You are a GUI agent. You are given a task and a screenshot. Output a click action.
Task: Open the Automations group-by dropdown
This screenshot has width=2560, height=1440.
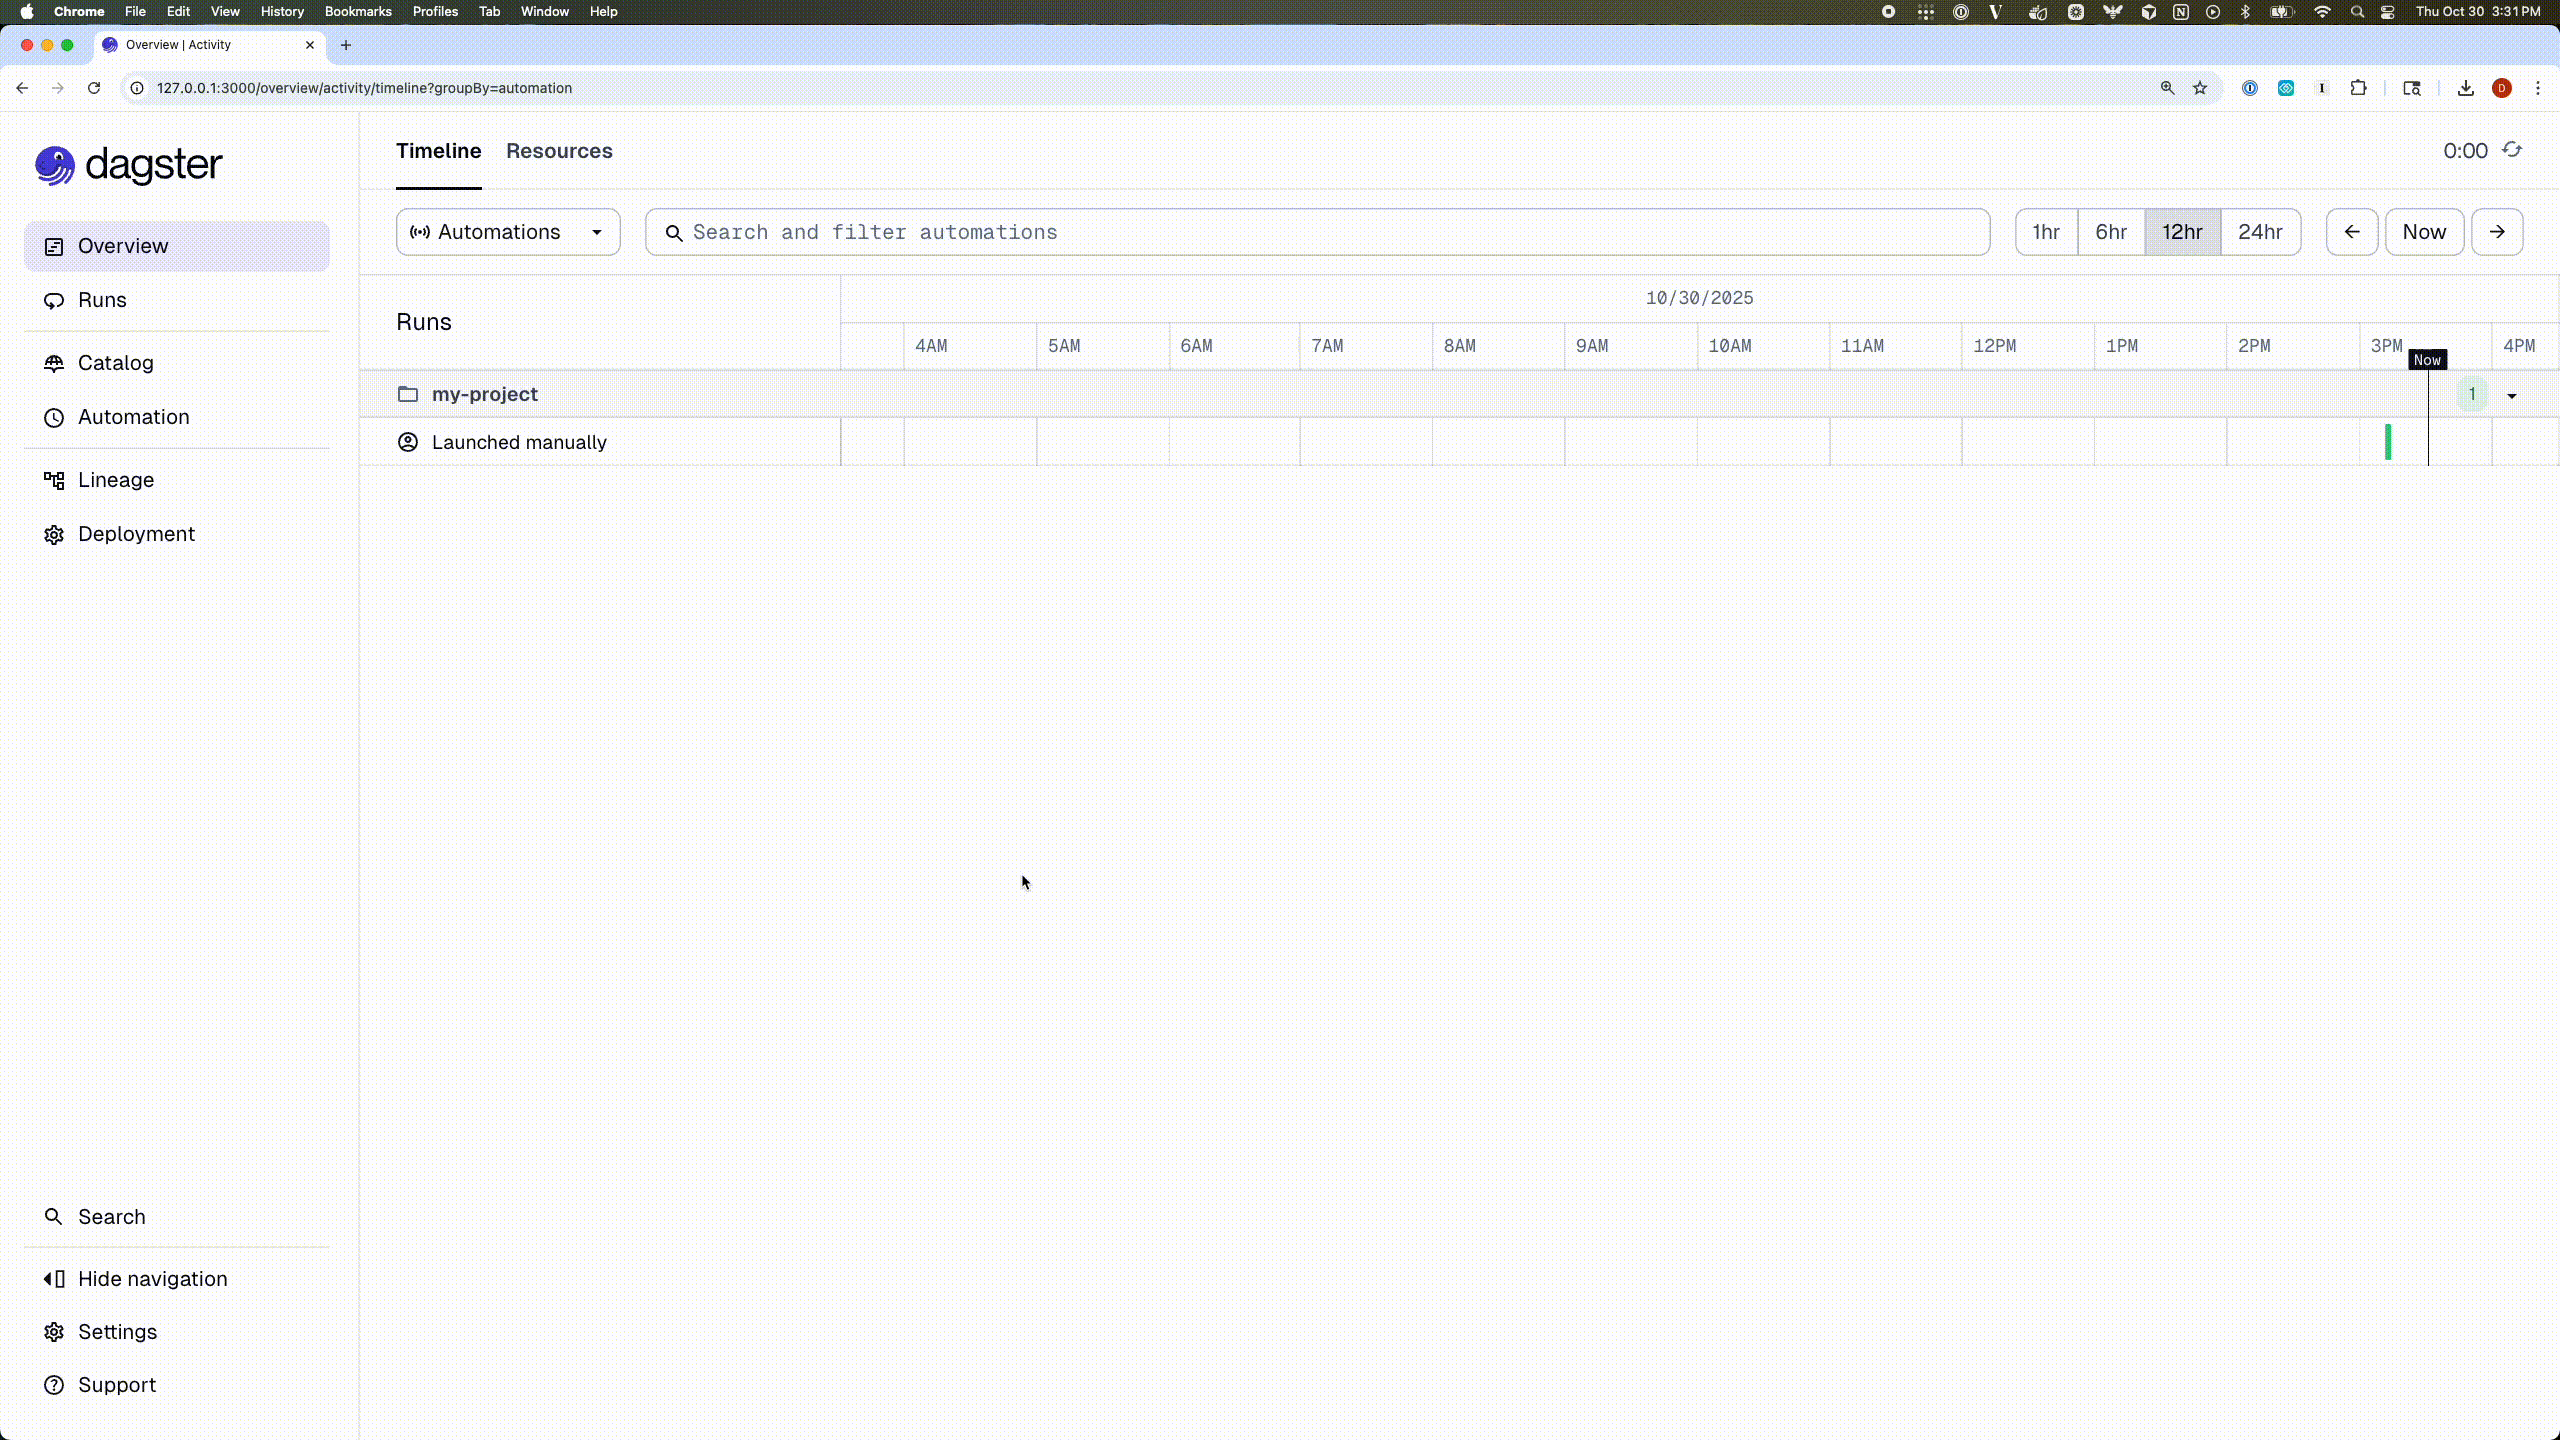(x=508, y=232)
